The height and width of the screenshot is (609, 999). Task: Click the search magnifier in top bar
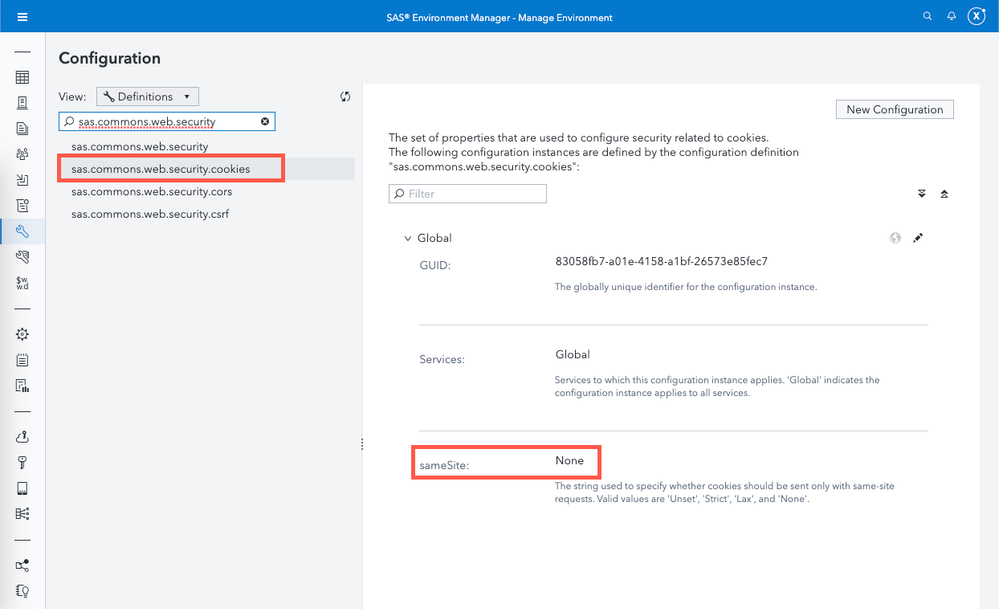coord(927,17)
